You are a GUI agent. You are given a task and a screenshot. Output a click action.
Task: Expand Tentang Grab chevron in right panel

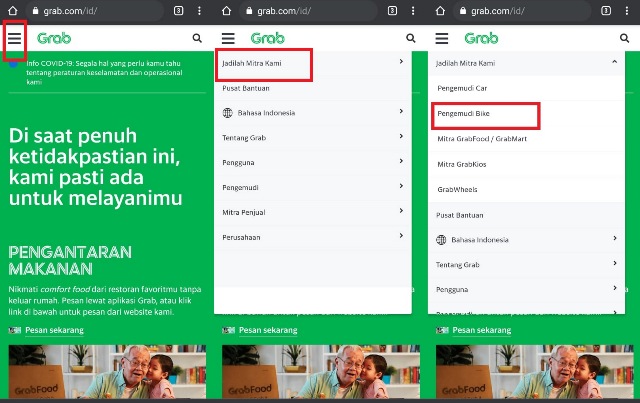point(615,263)
